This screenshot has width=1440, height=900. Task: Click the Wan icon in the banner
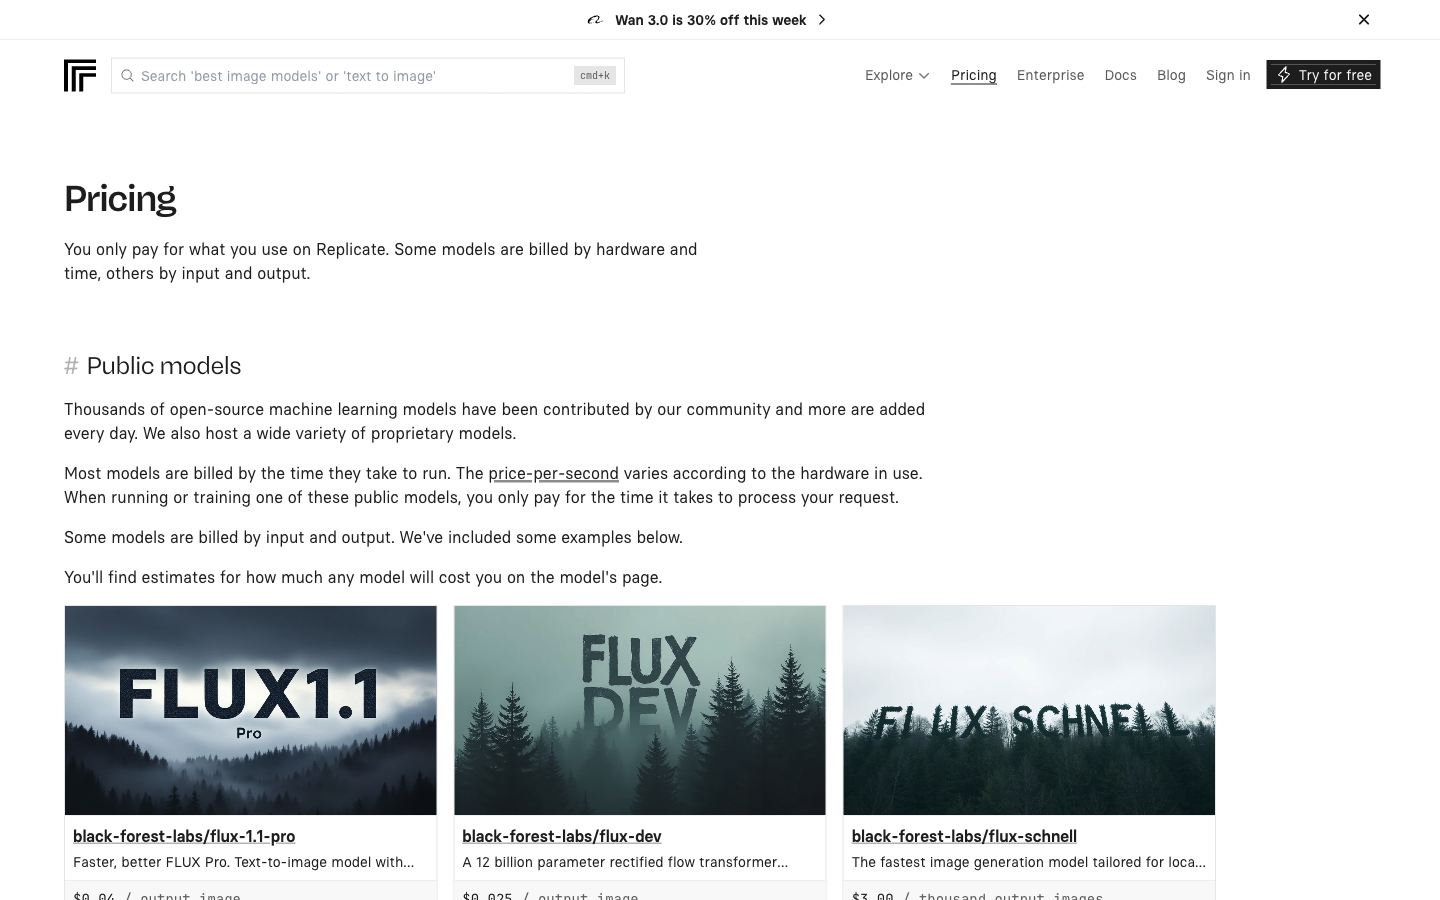click(595, 20)
